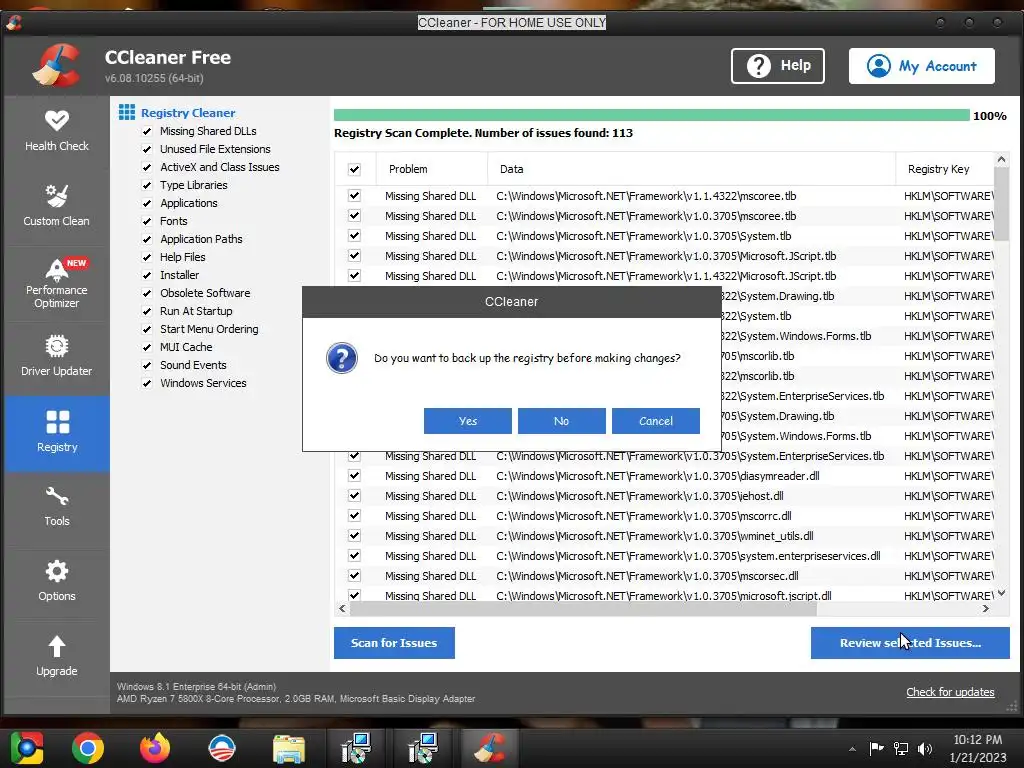Click the horizontal scrollbar thumb
The width and height of the screenshot is (1024, 768).
tap(583, 609)
